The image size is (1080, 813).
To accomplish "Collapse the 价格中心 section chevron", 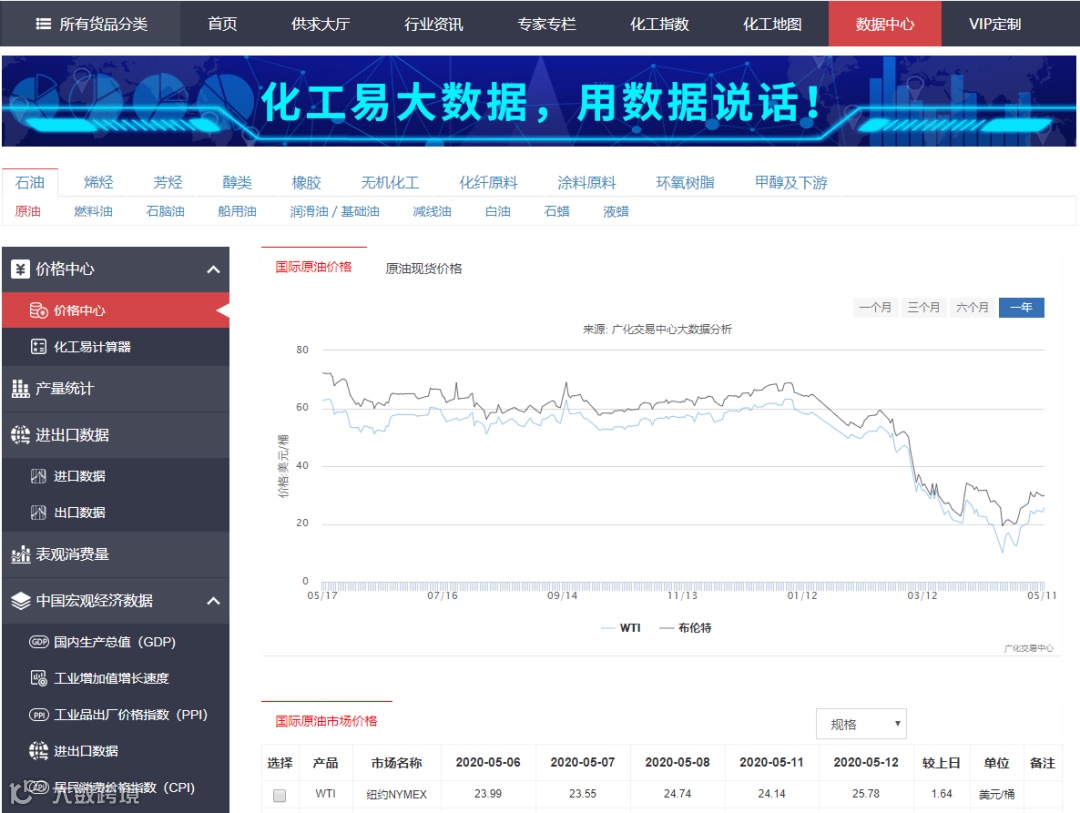I will coord(213,268).
